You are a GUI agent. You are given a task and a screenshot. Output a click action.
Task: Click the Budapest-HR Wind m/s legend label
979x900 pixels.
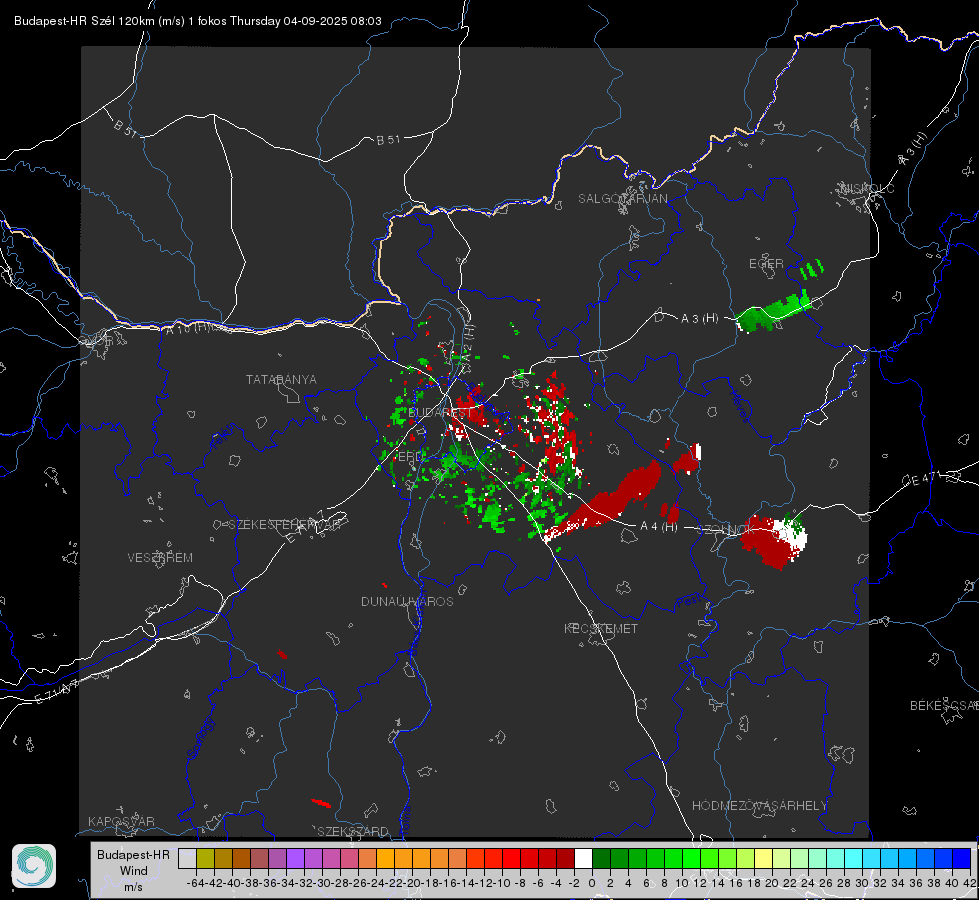133,870
